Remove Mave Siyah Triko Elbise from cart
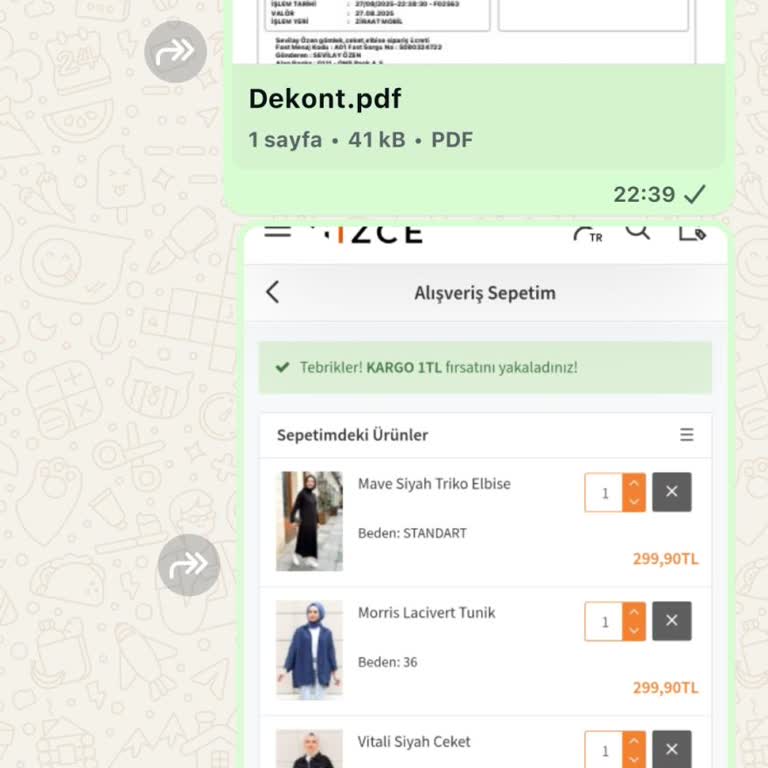768x768 pixels. click(x=672, y=492)
